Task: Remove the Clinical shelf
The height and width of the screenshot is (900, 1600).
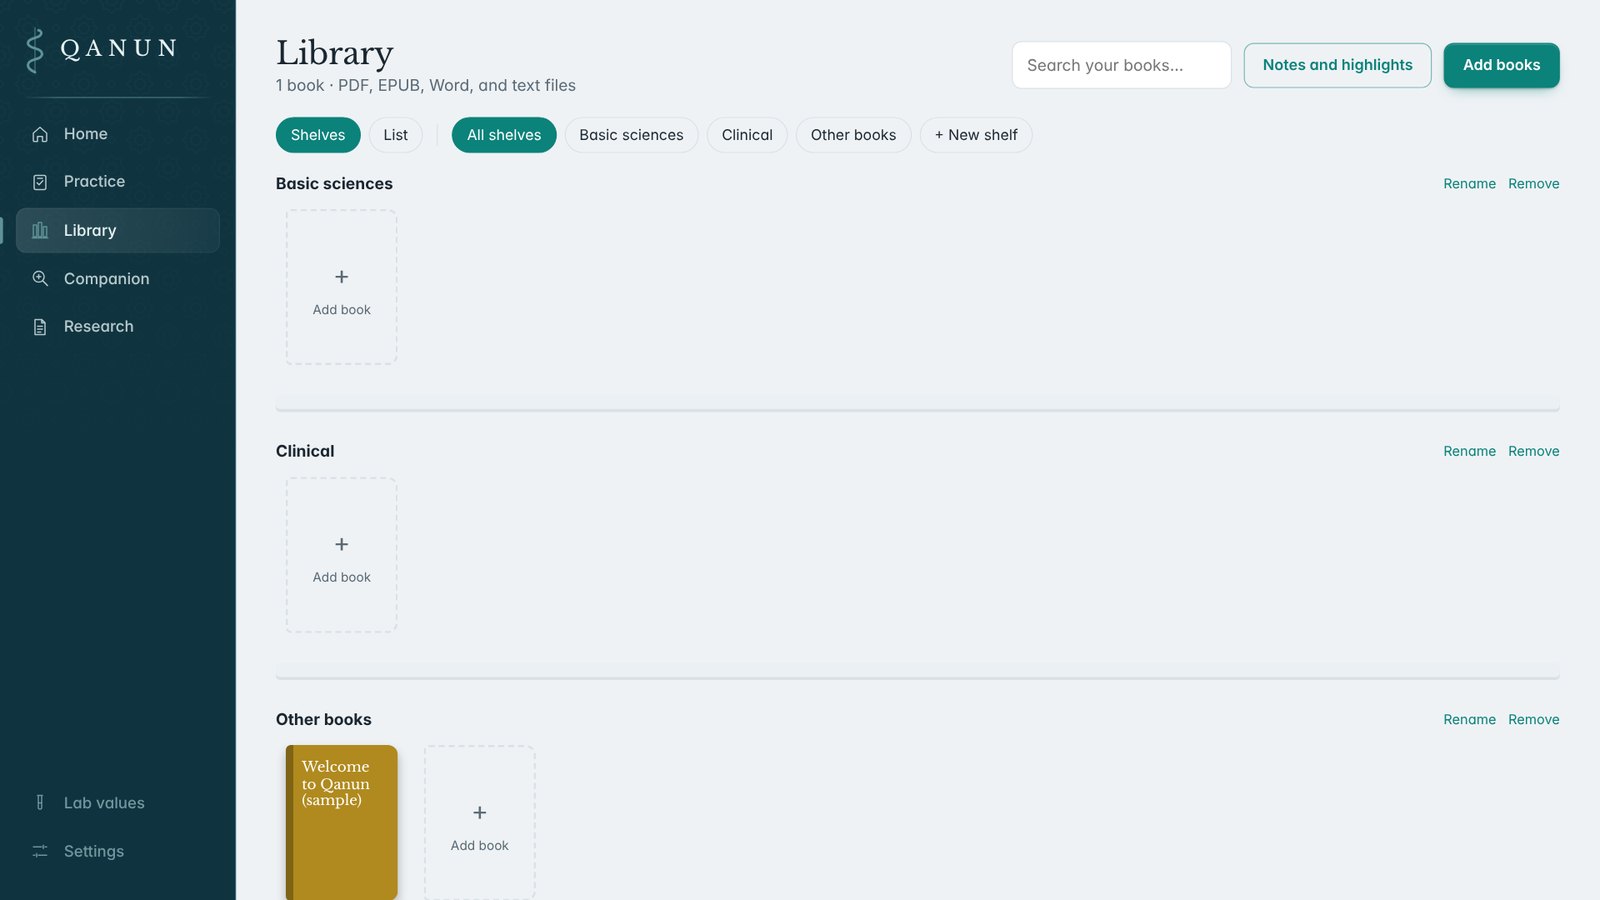Action: pos(1534,452)
